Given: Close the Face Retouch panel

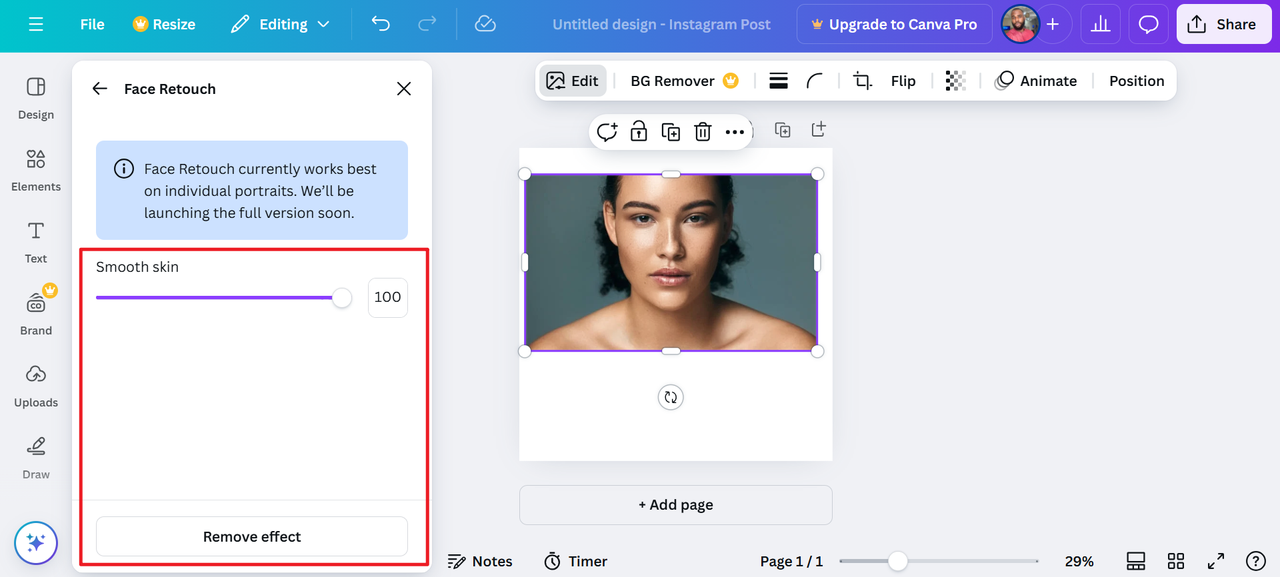Looking at the screenshot, I should 404,89.
